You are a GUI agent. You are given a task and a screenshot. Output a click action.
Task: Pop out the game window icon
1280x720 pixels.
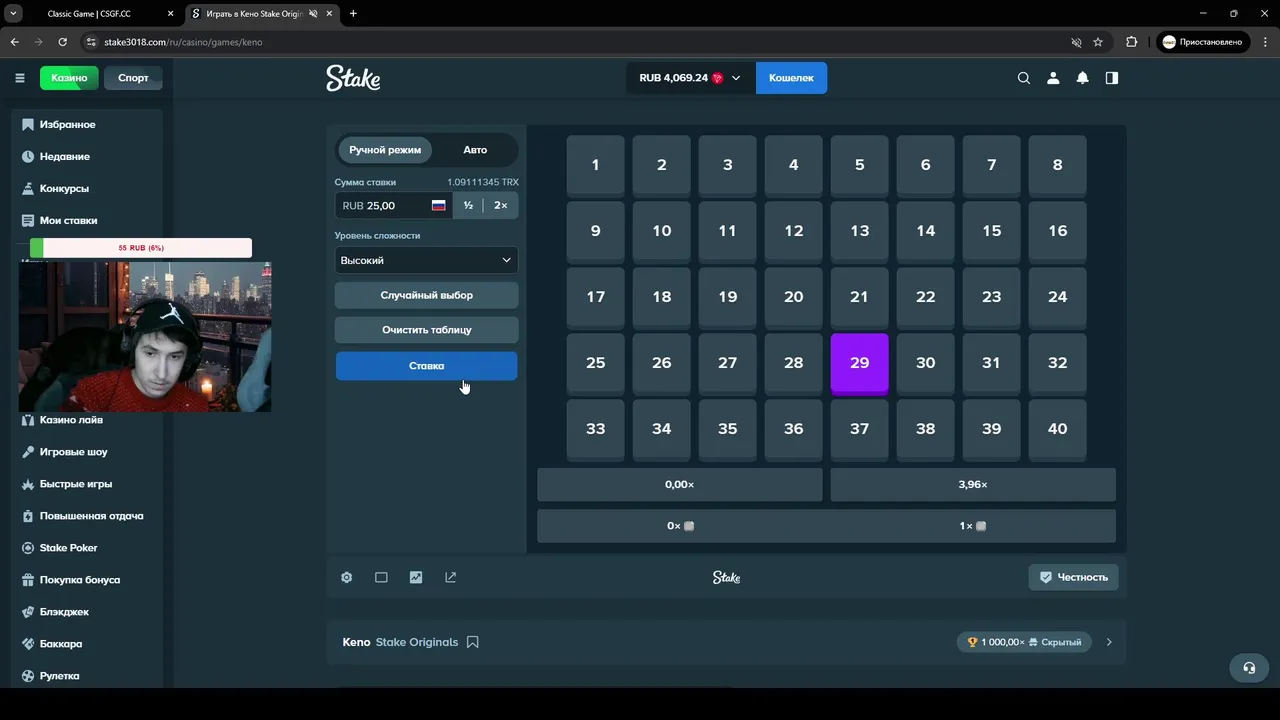[450, 577]
